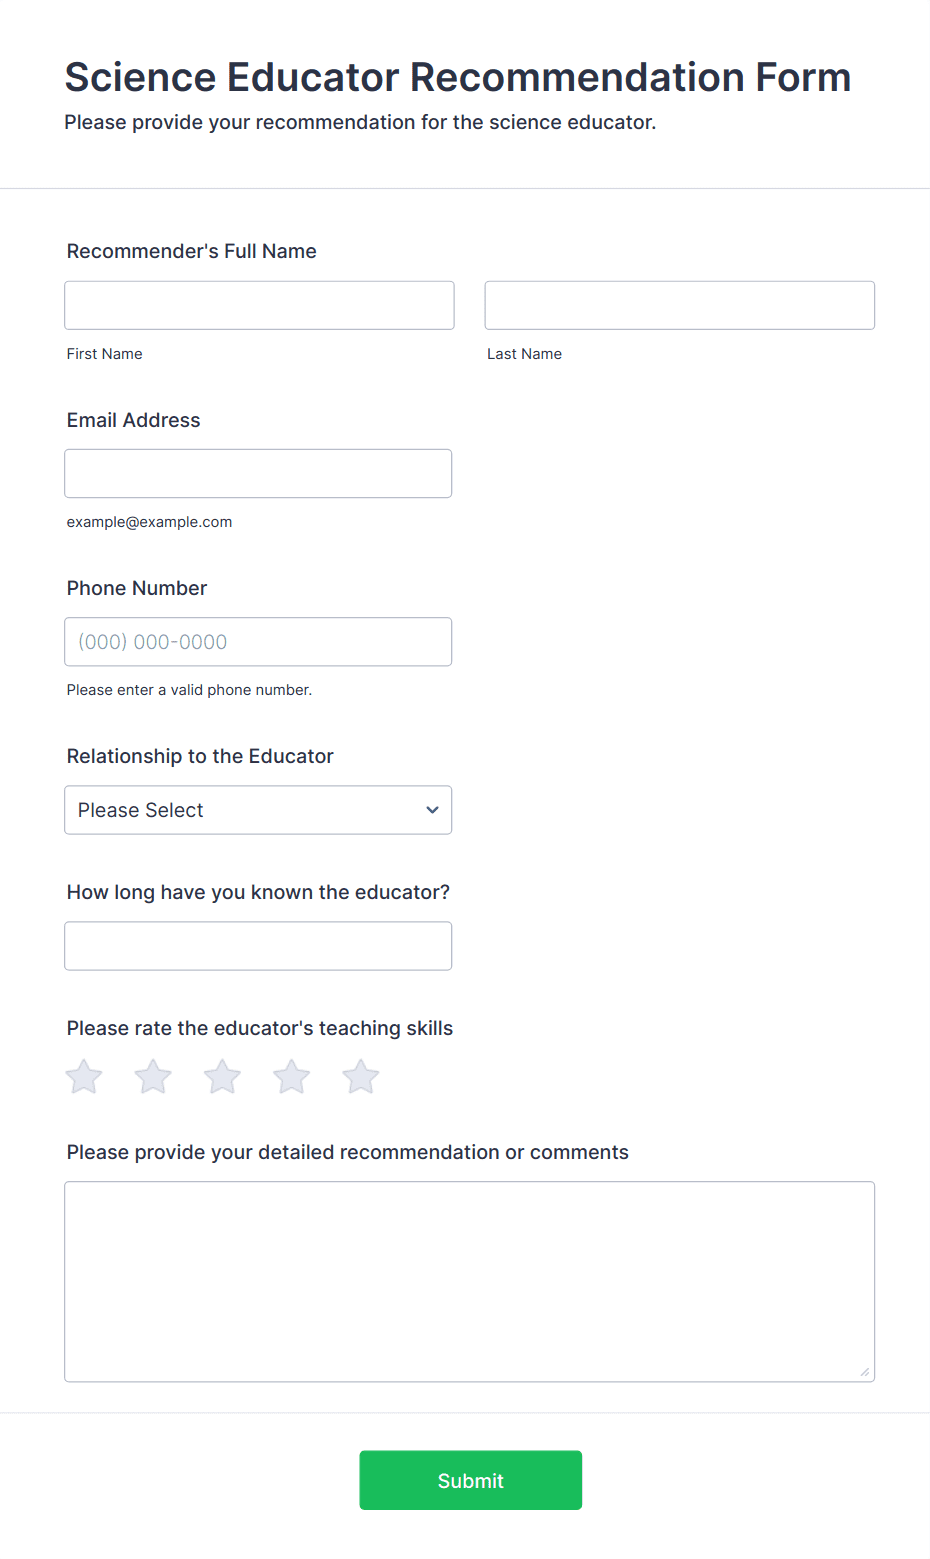The width and height of the screenshot is (930, 1559).
Task: Click the "Last Name" sublabel
Action: (x=524, y=354)
